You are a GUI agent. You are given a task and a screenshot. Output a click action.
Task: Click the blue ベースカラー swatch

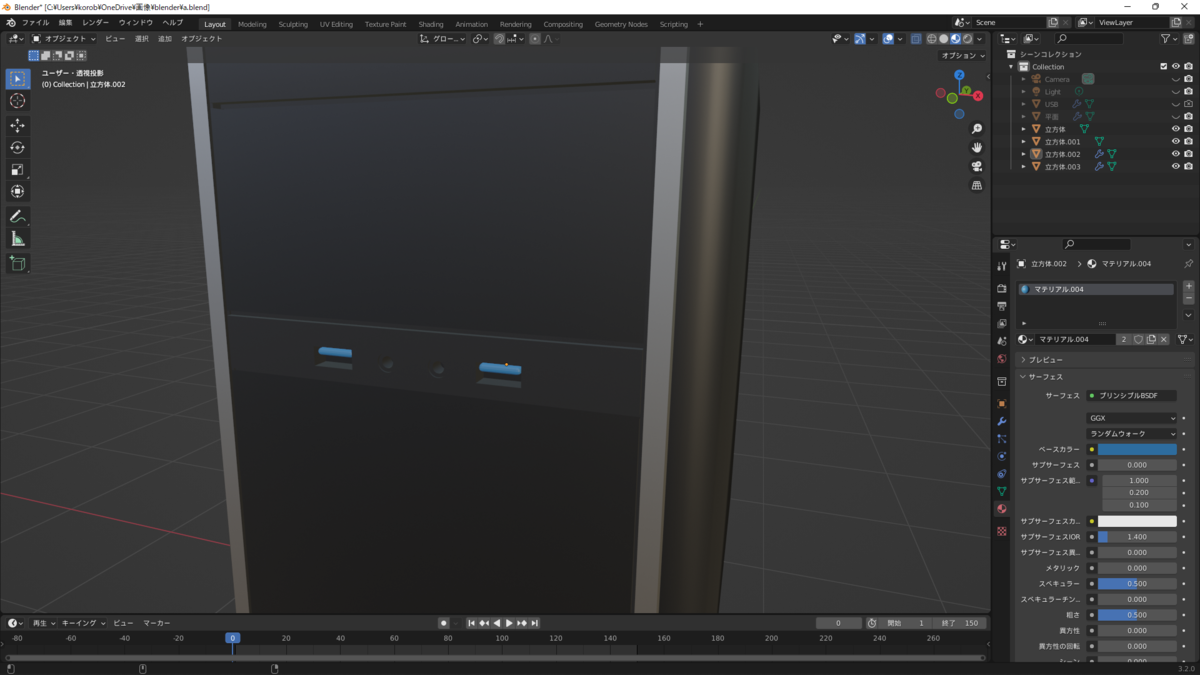[1137, 449]
